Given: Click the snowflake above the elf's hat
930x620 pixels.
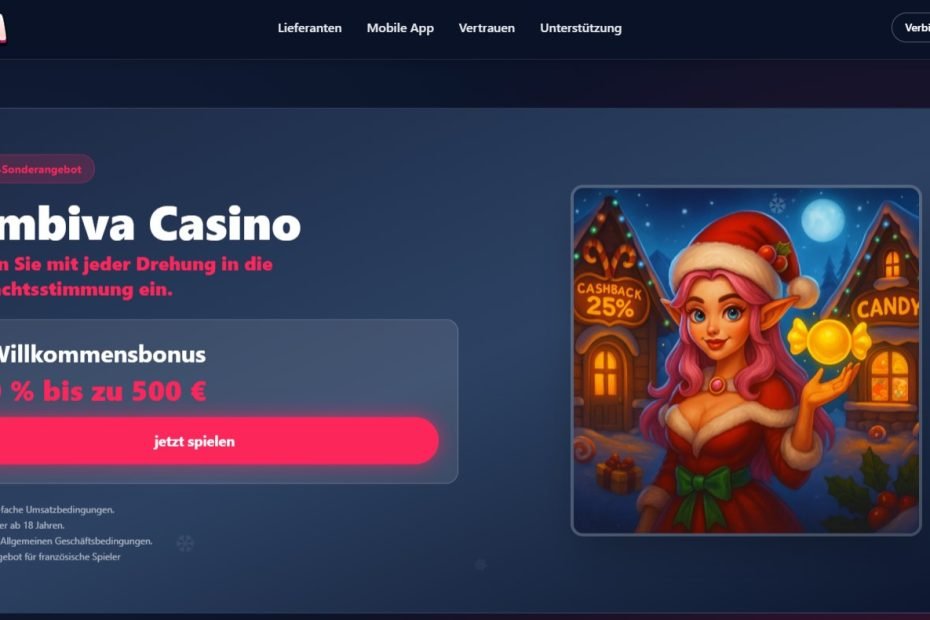Looking at the screenshot, I should 778,205.
